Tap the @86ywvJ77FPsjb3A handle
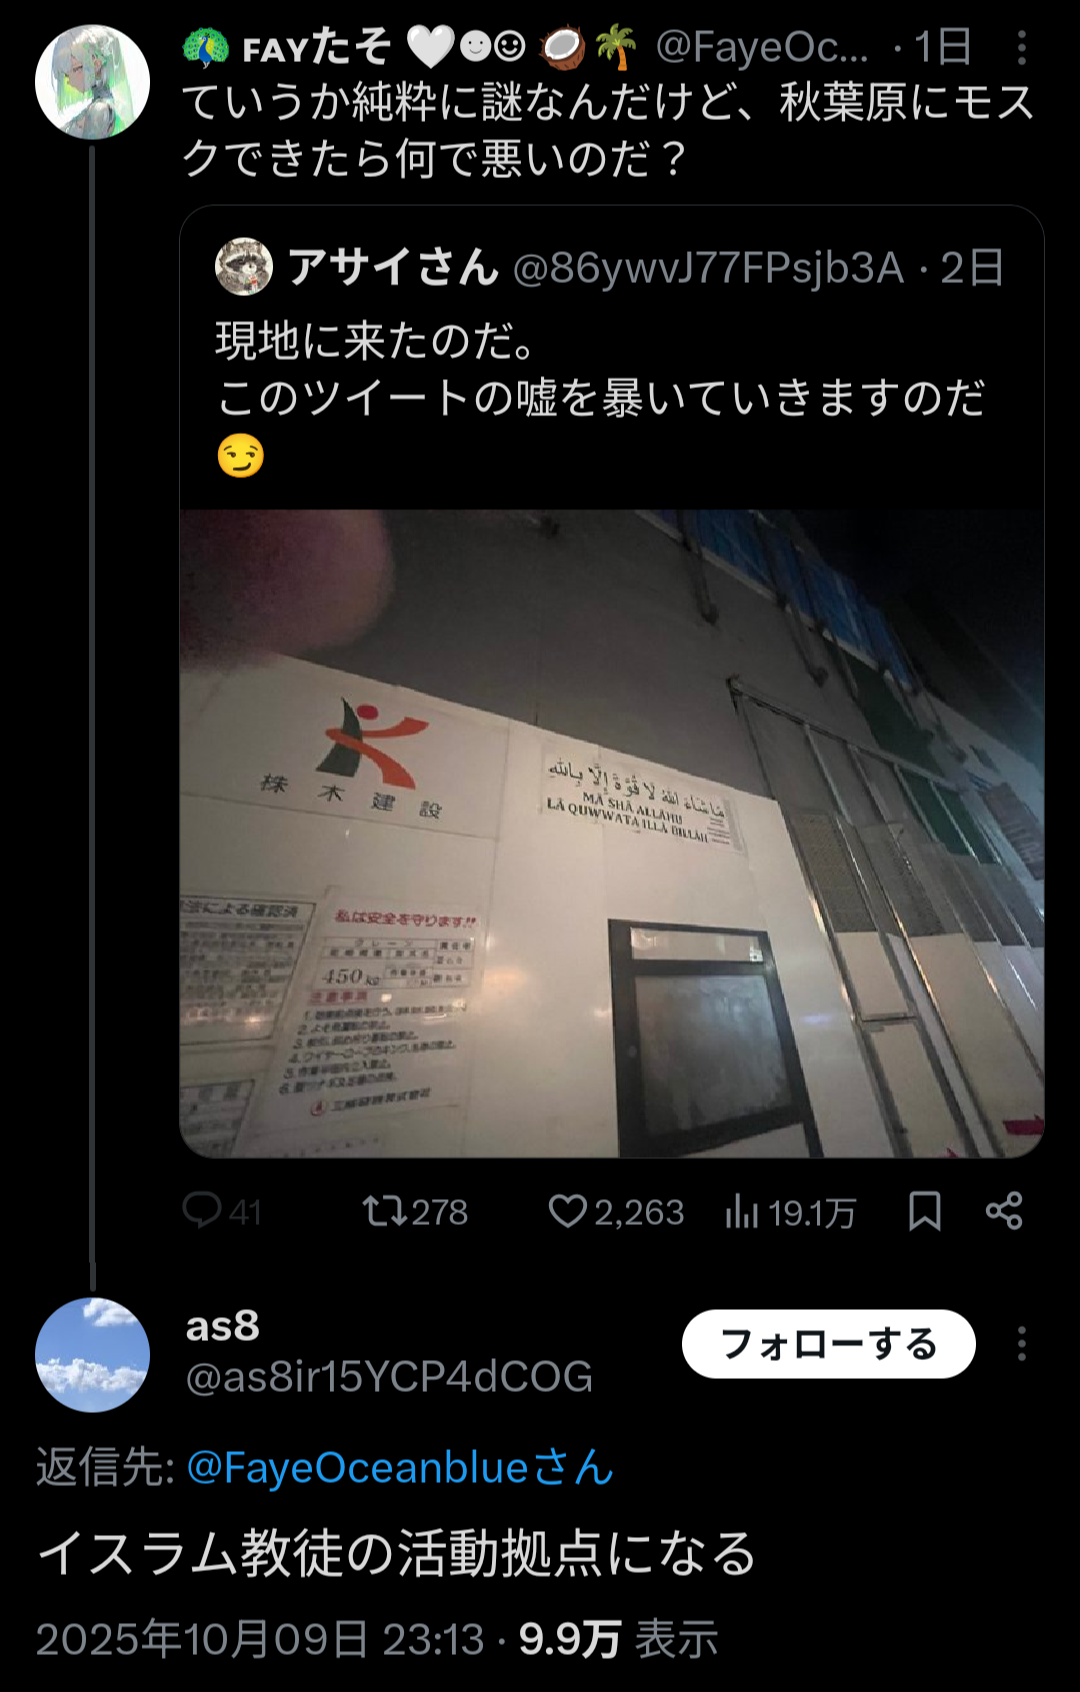This screenshot has width=1080, height=1692. click(x=708, y=268)
